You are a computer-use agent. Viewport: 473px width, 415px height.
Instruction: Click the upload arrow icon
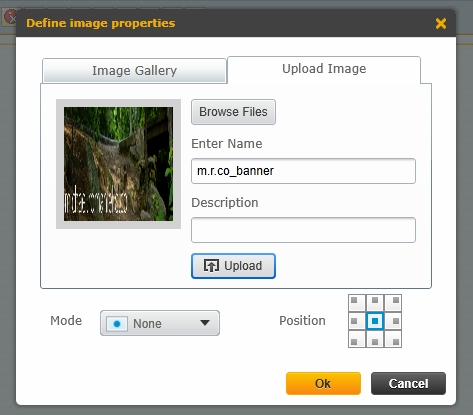pos(211,266)
